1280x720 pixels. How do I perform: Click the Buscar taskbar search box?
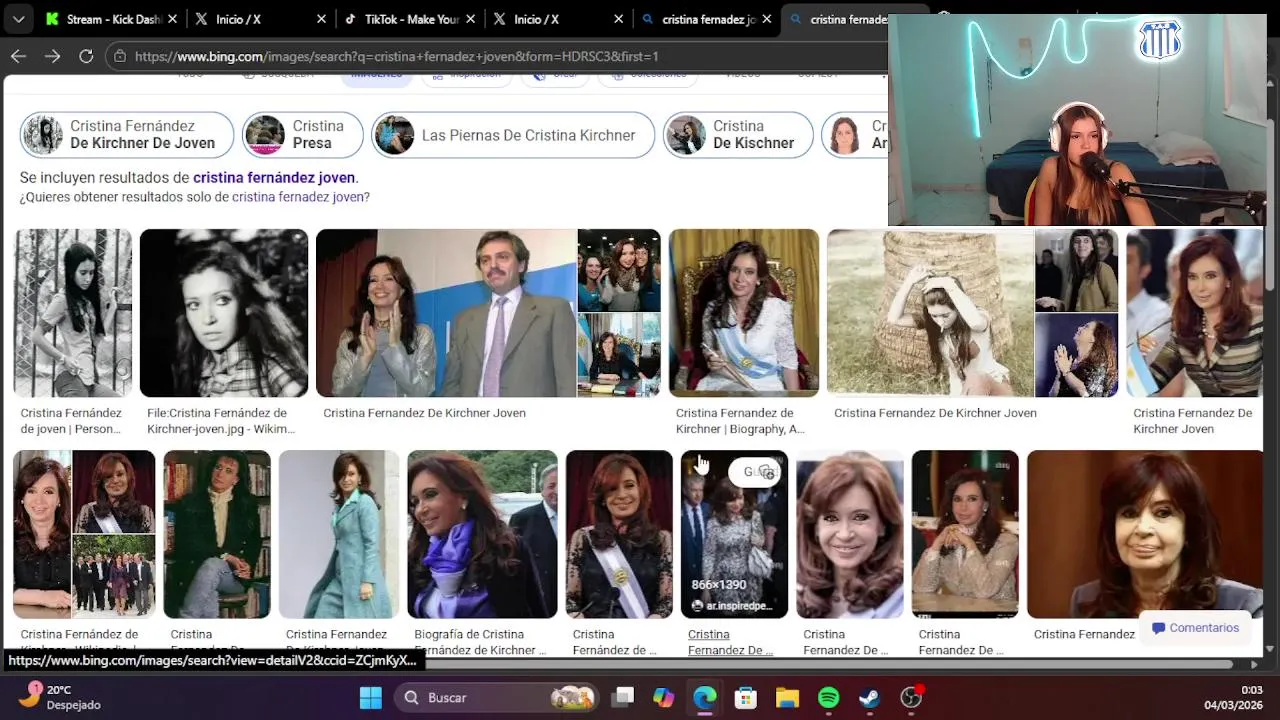(x=498, y=698)
